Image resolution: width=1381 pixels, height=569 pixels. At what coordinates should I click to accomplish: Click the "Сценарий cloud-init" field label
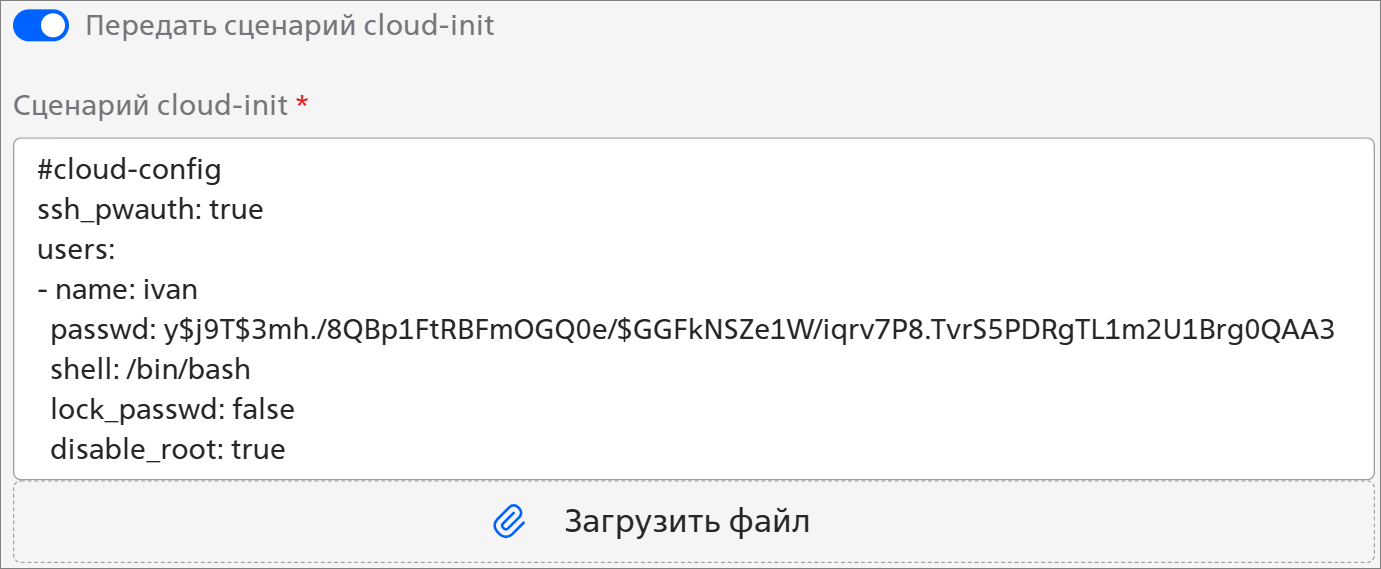pos(150,104)
